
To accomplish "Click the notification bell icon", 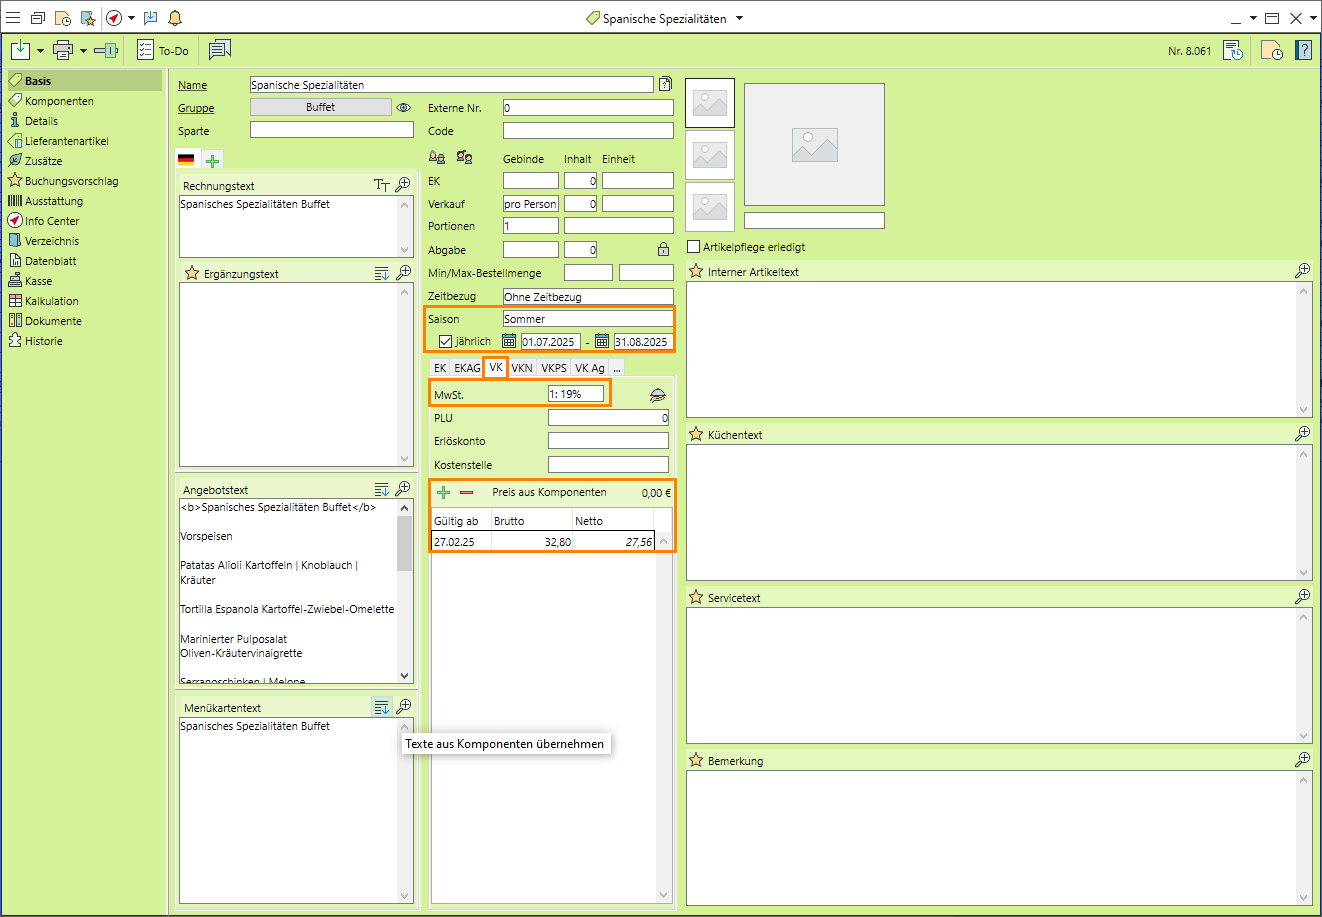I will (175, 18).
